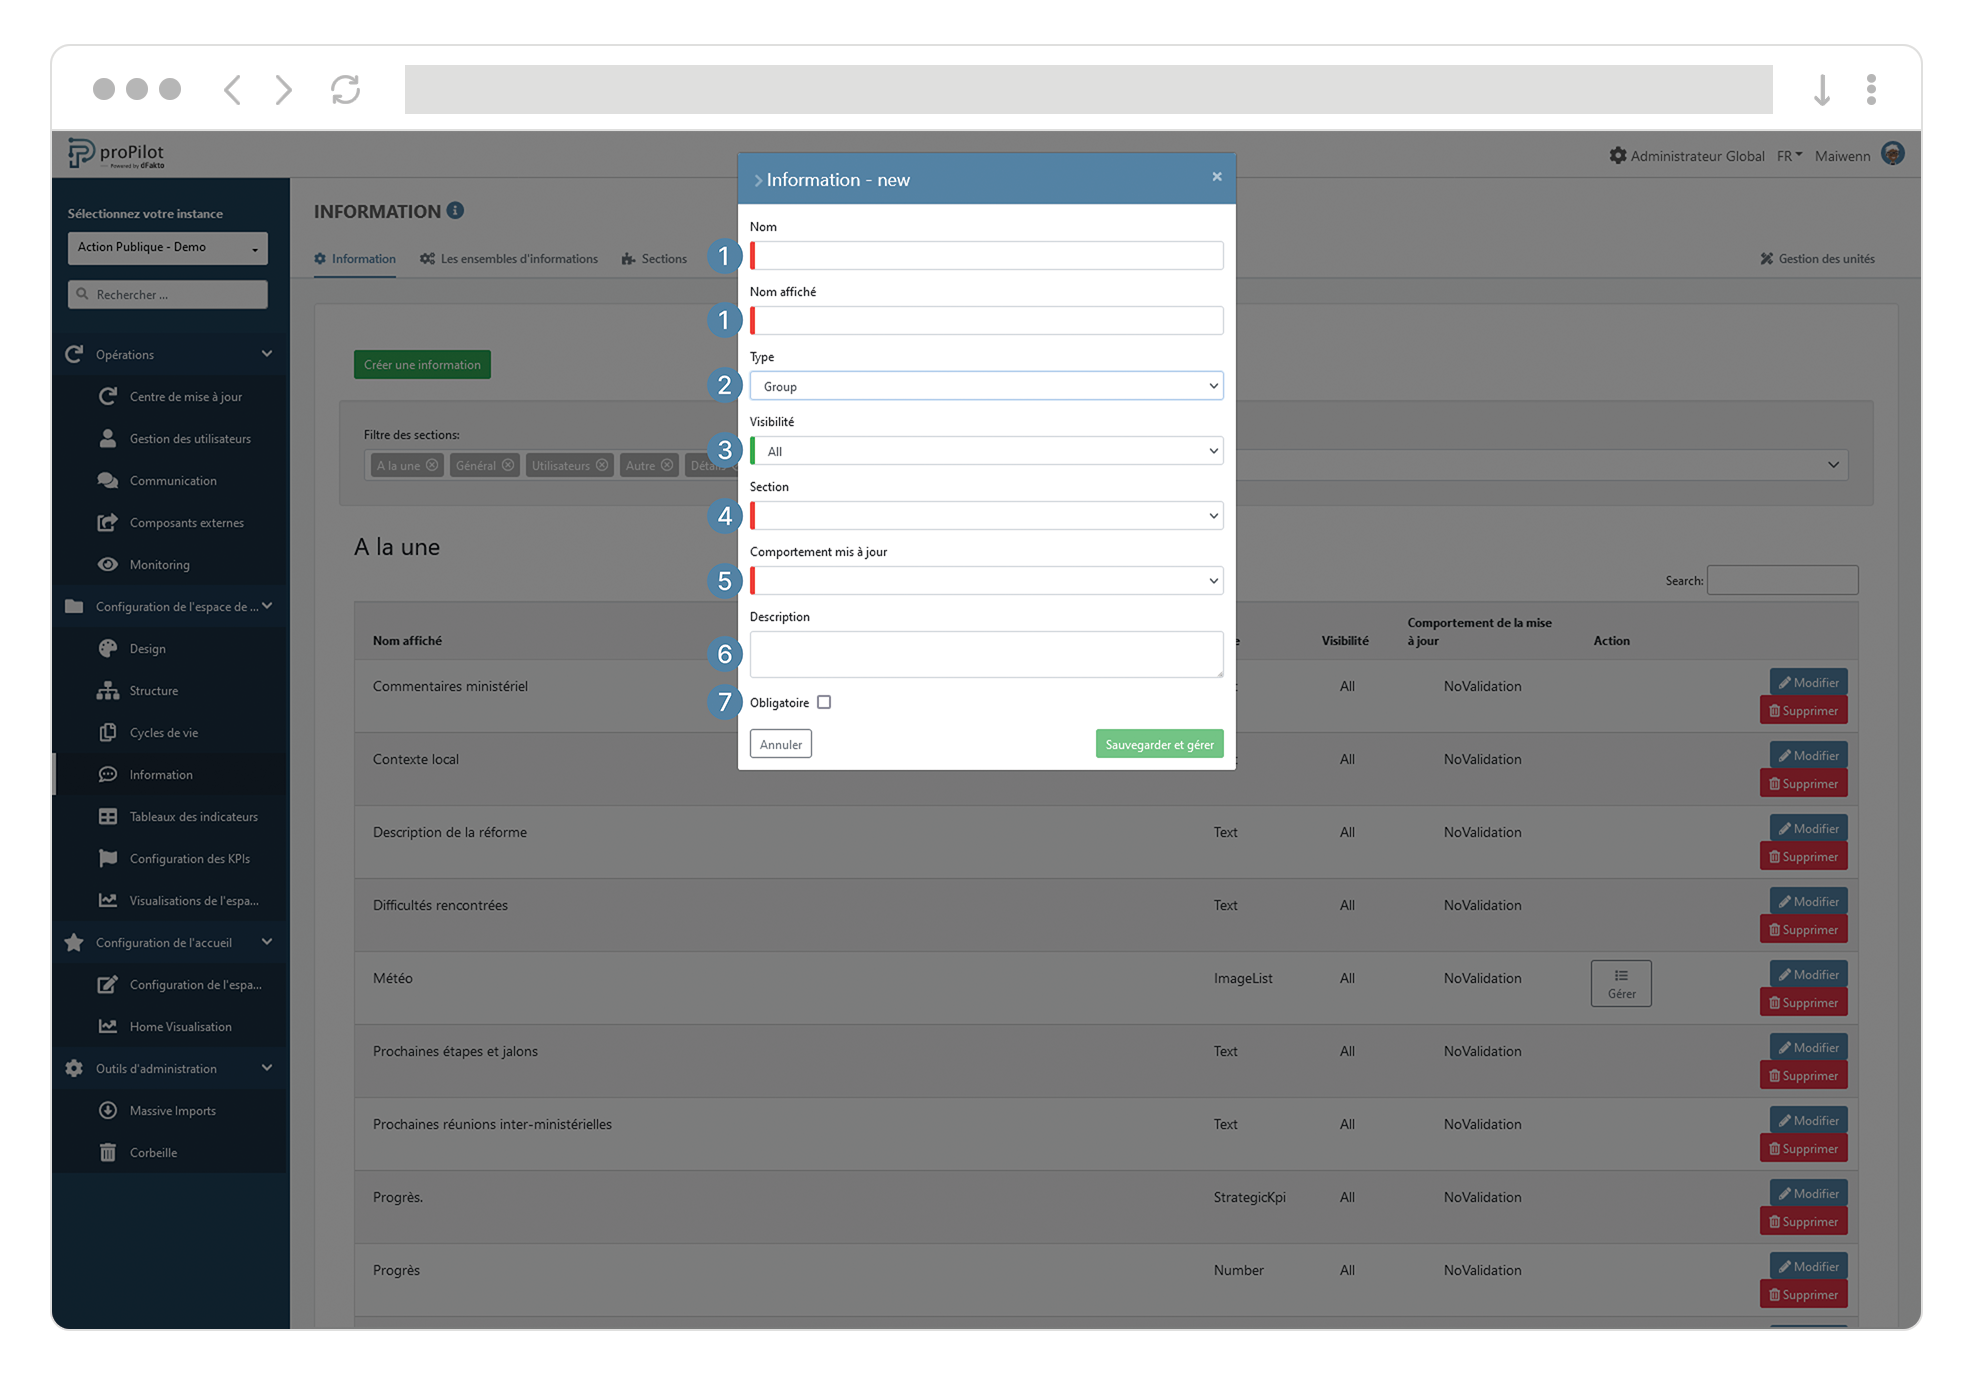Screen dimensions: 1973x1384
Task: Open the Corbeille trash section
Action: coord(154,1152)
